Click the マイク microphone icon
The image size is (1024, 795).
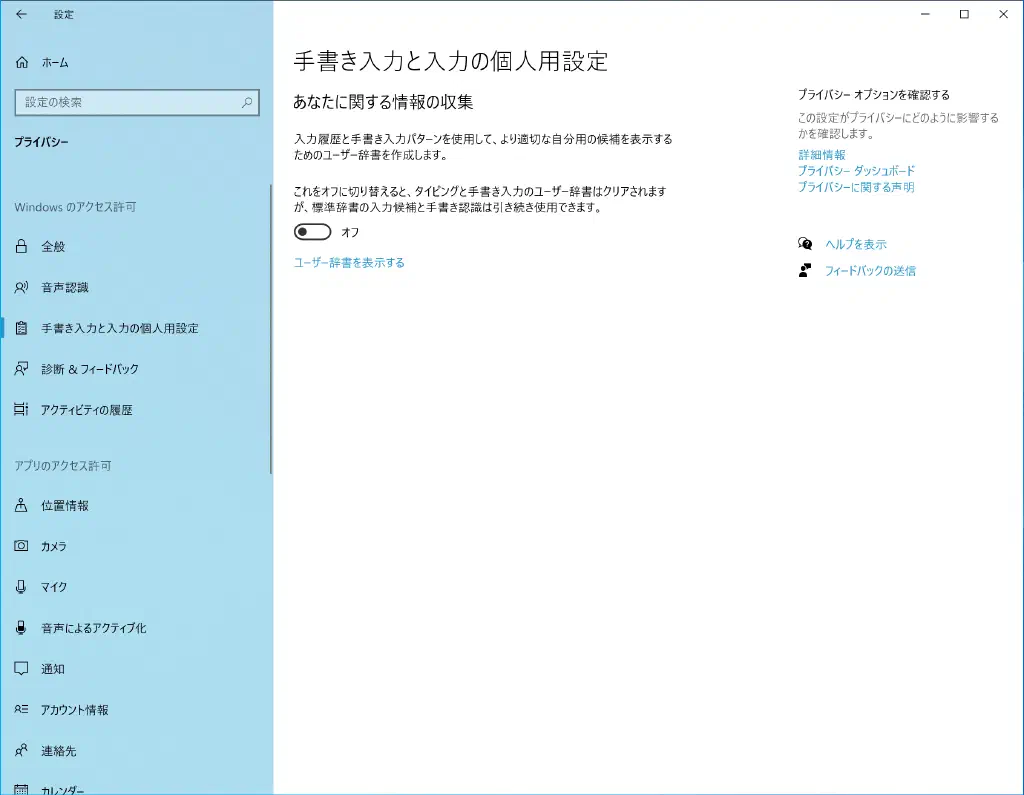[x=21, y=587]
